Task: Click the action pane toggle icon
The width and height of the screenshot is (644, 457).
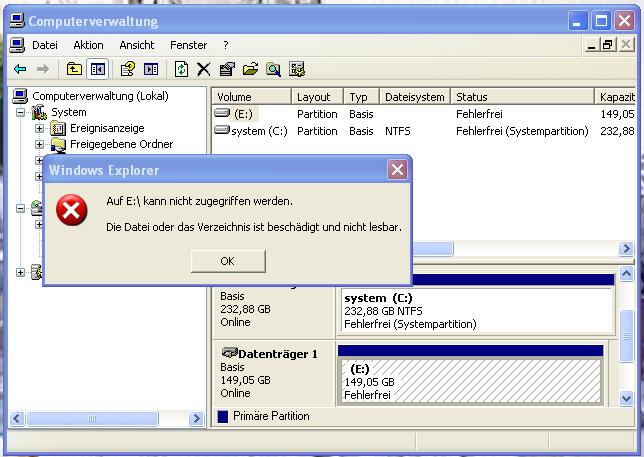Action: (151, 69)
